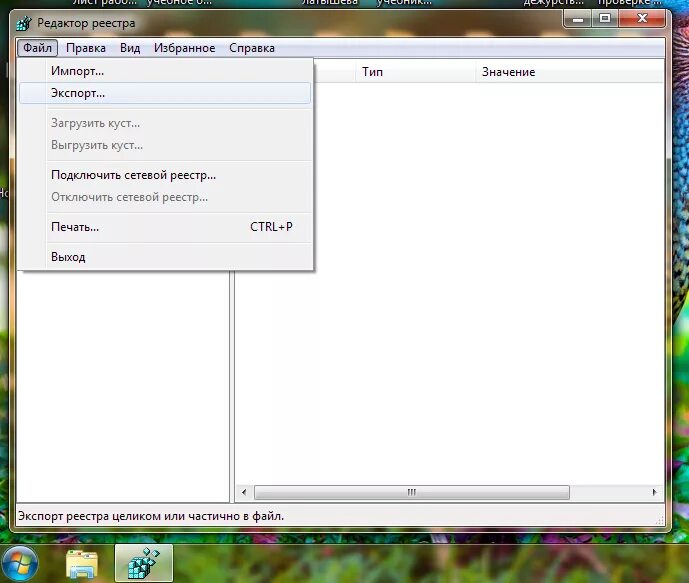Click the Тип column header
The width and height of the screenshot is (689, 583).
click(415, 72)
